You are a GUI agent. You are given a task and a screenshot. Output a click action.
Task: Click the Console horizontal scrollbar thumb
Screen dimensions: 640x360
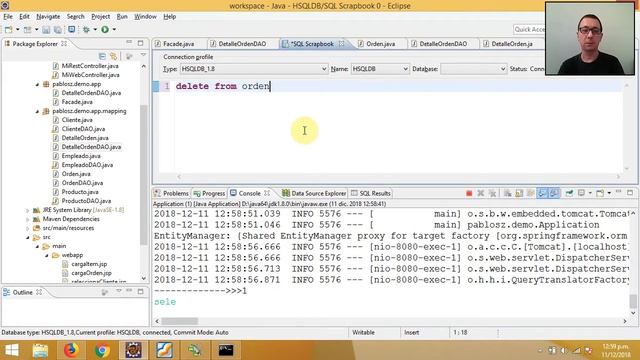pos(180,321)
